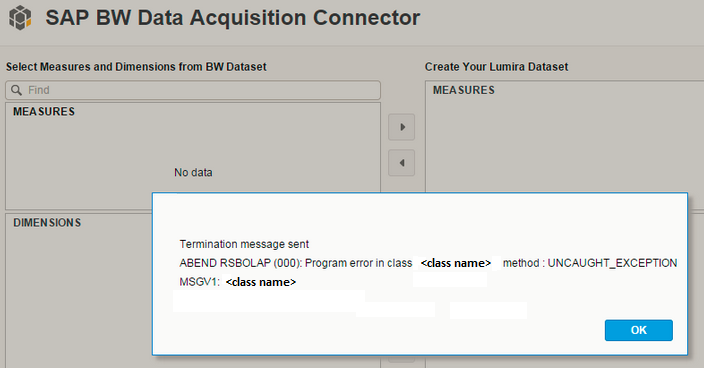
Task: Select the MEASURES header in Lumira Dataset
Action: click(x=464, y=90)
